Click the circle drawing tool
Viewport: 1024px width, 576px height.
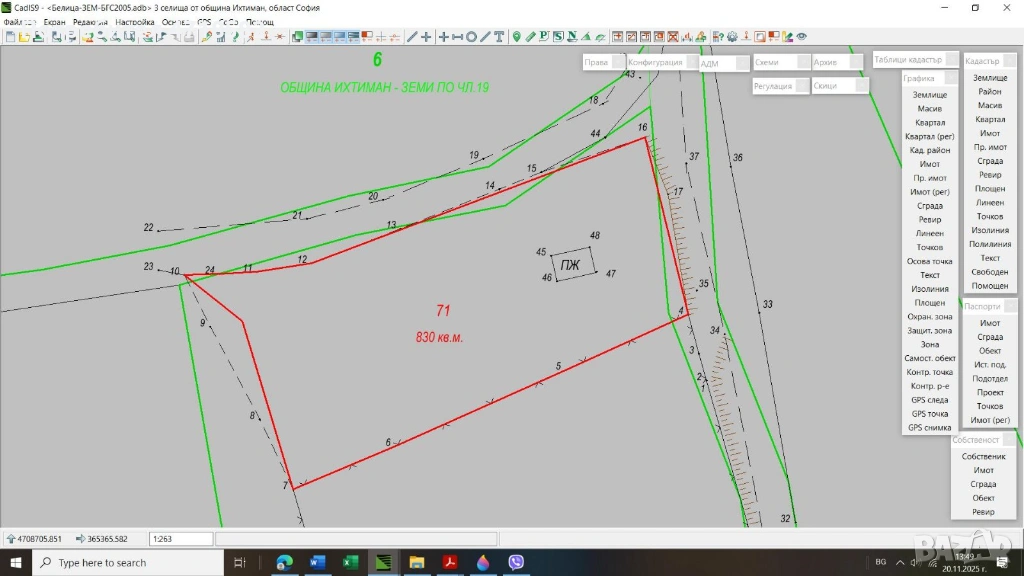click(471, 37)
